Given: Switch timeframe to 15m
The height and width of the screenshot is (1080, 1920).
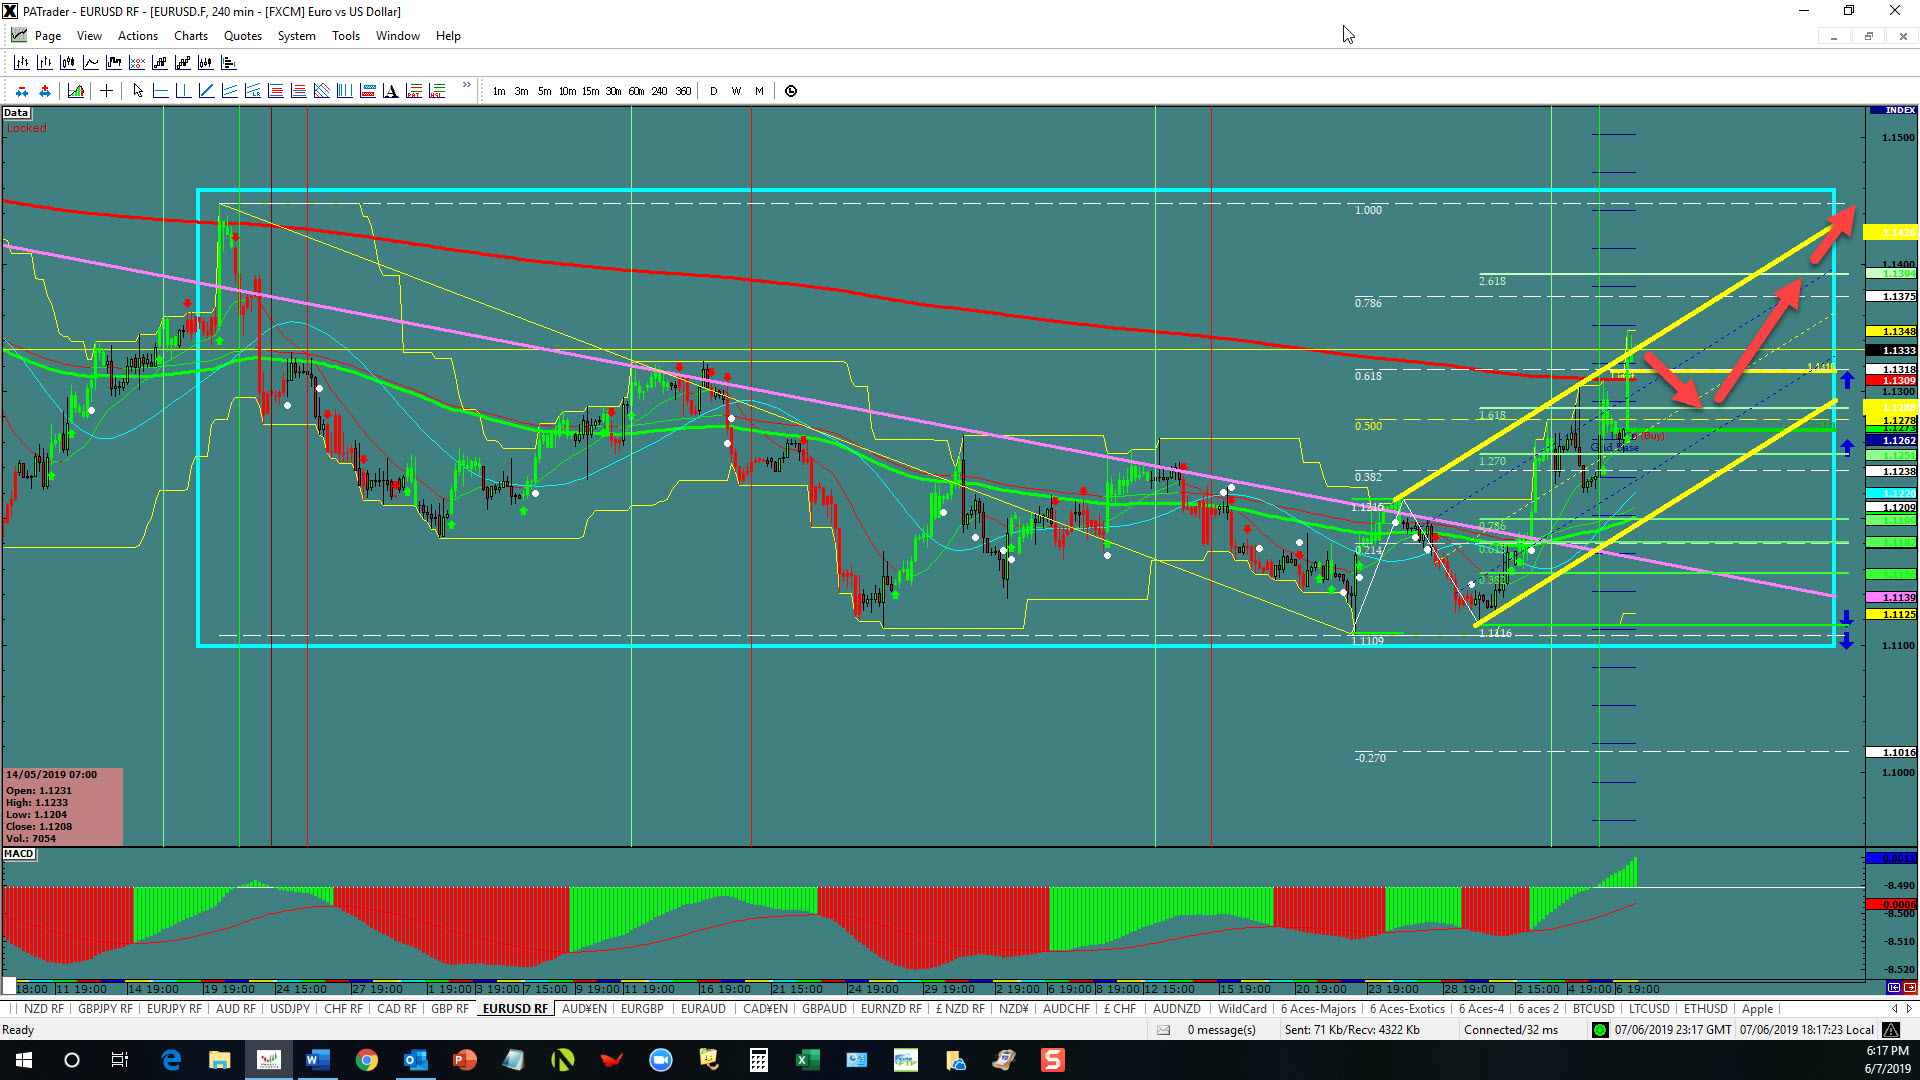Looking at the screenshot, I should tap(590, 91).
